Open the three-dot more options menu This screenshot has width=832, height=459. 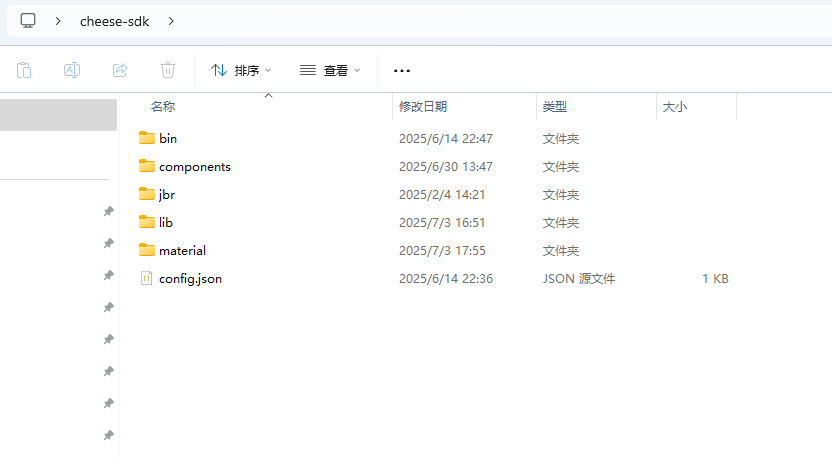coord(402,71)
